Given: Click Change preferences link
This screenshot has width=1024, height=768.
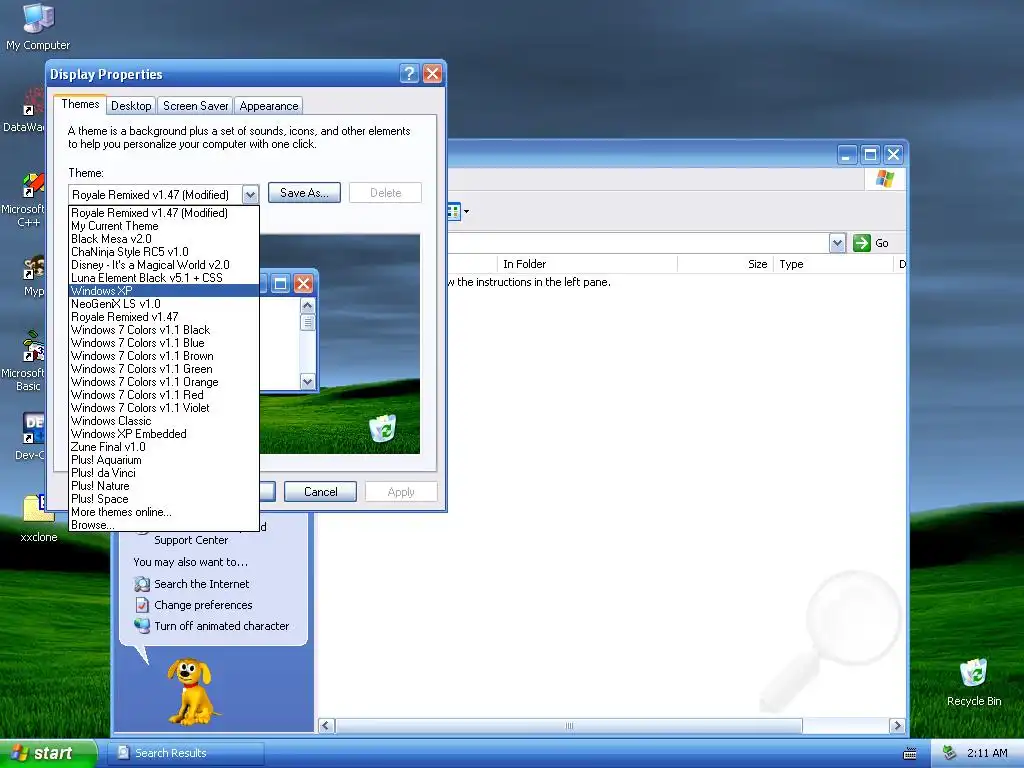Looking at the screenshot, I should (x=203, y=605).
